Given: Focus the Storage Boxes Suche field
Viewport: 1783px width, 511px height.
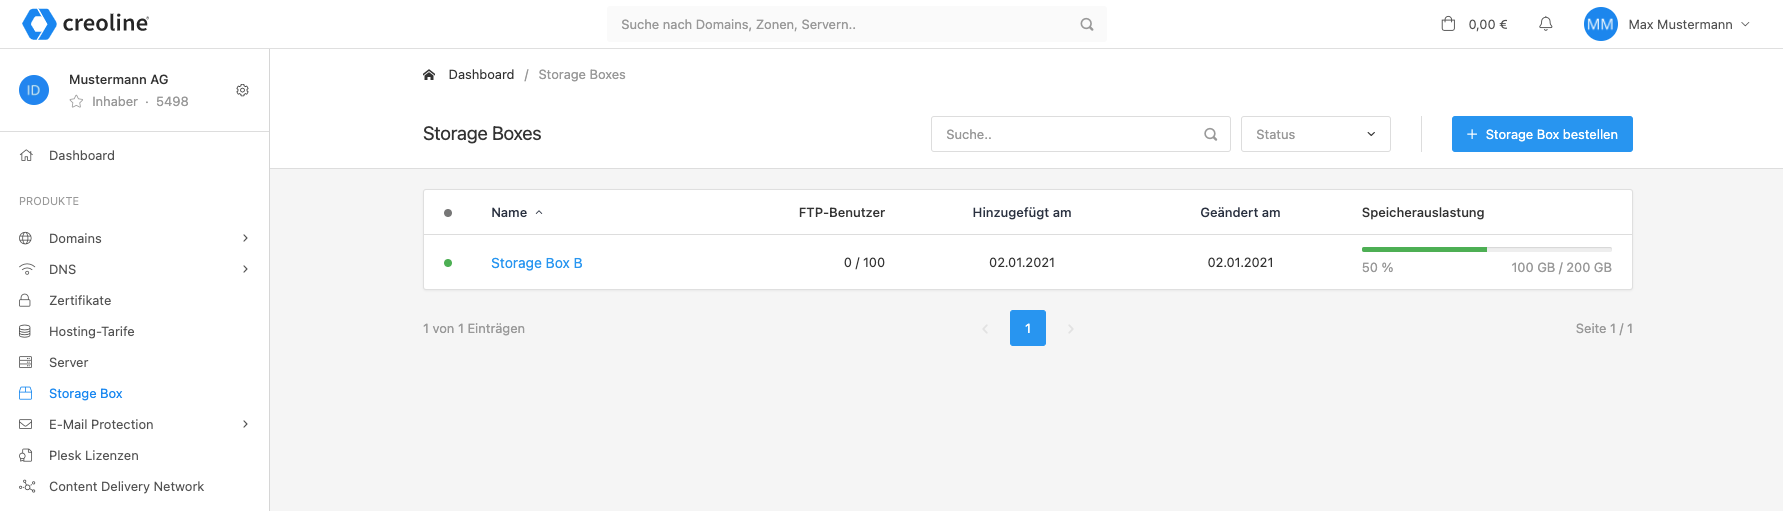Looking at the screenshot, I should tap(1081, 134).
